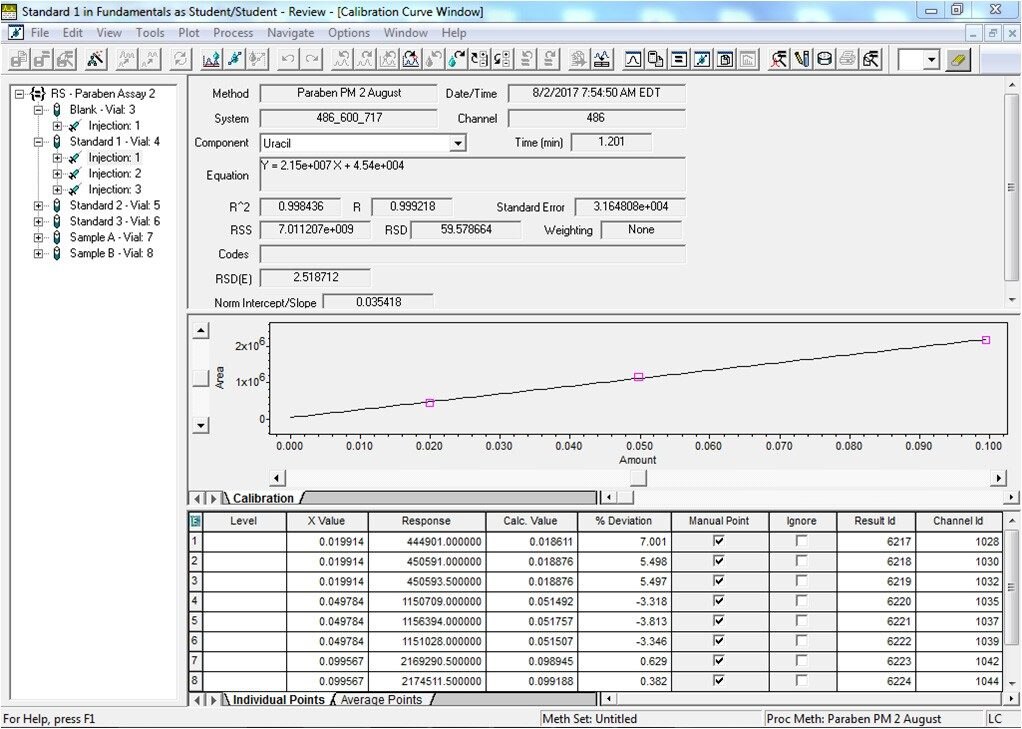1022x729 pixels.
Task: Switch to the Average Points tab
Action: click(381, 700)
